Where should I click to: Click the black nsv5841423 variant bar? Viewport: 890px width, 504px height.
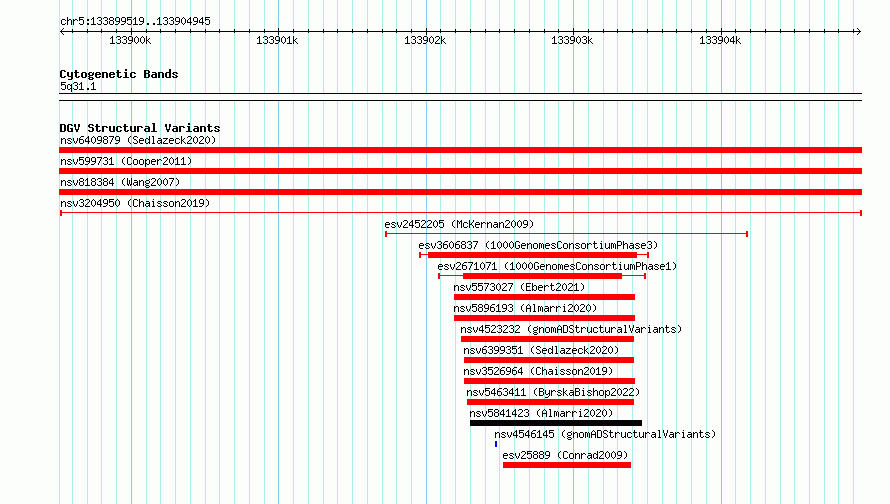(556, 423)
